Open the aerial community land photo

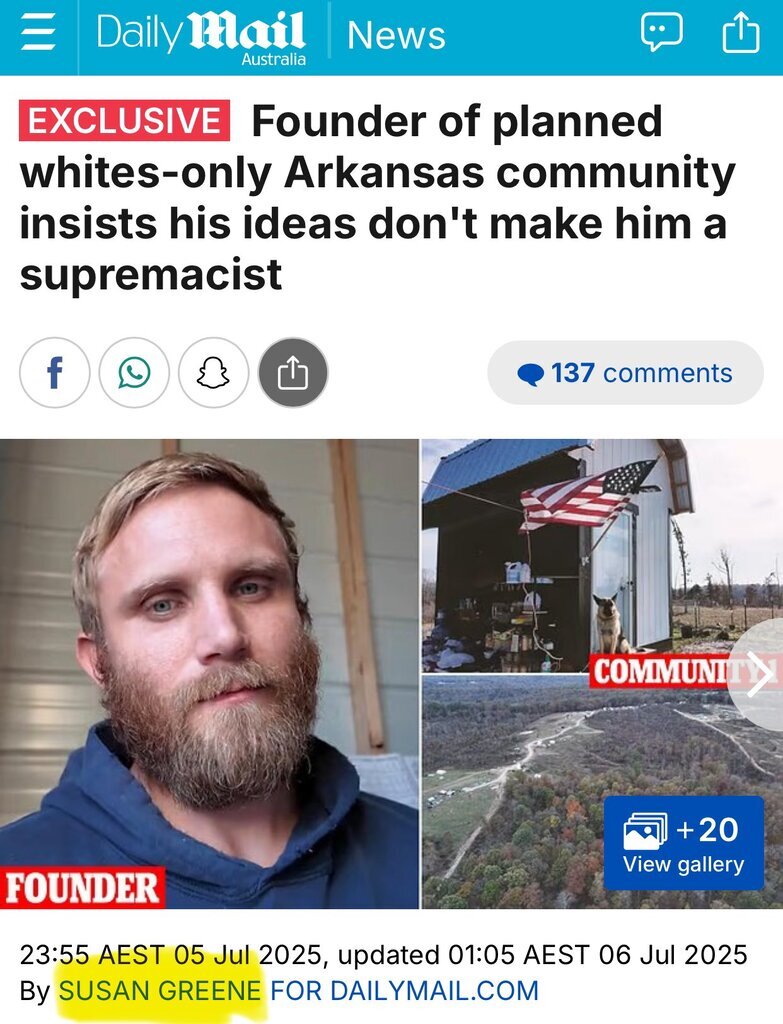(x=602, y=792)
